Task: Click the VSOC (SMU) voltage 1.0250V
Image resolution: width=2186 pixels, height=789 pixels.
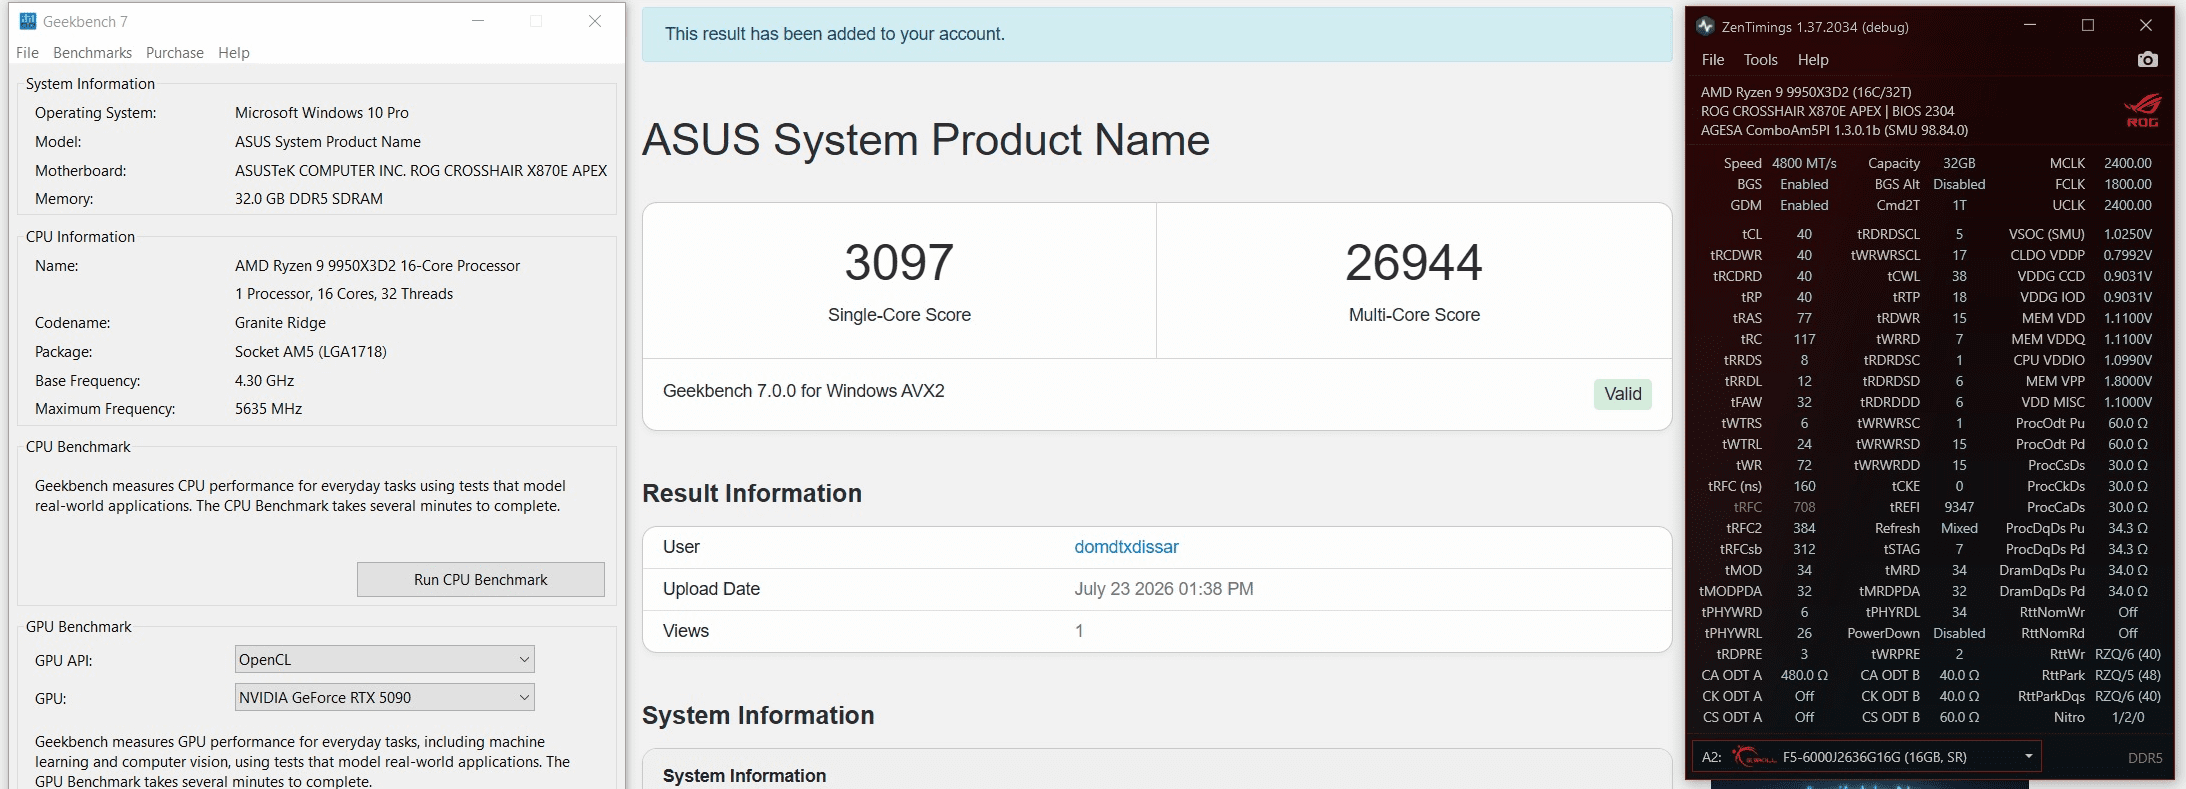Action: pyautogui.click(x=2128, y=234)
